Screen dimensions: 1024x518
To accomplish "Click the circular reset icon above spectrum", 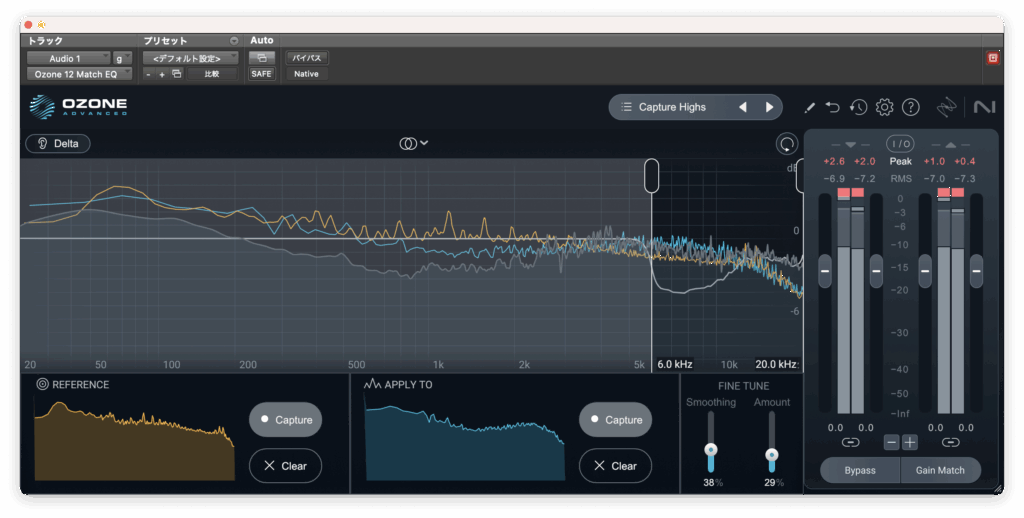I will (x=787, y=144).
